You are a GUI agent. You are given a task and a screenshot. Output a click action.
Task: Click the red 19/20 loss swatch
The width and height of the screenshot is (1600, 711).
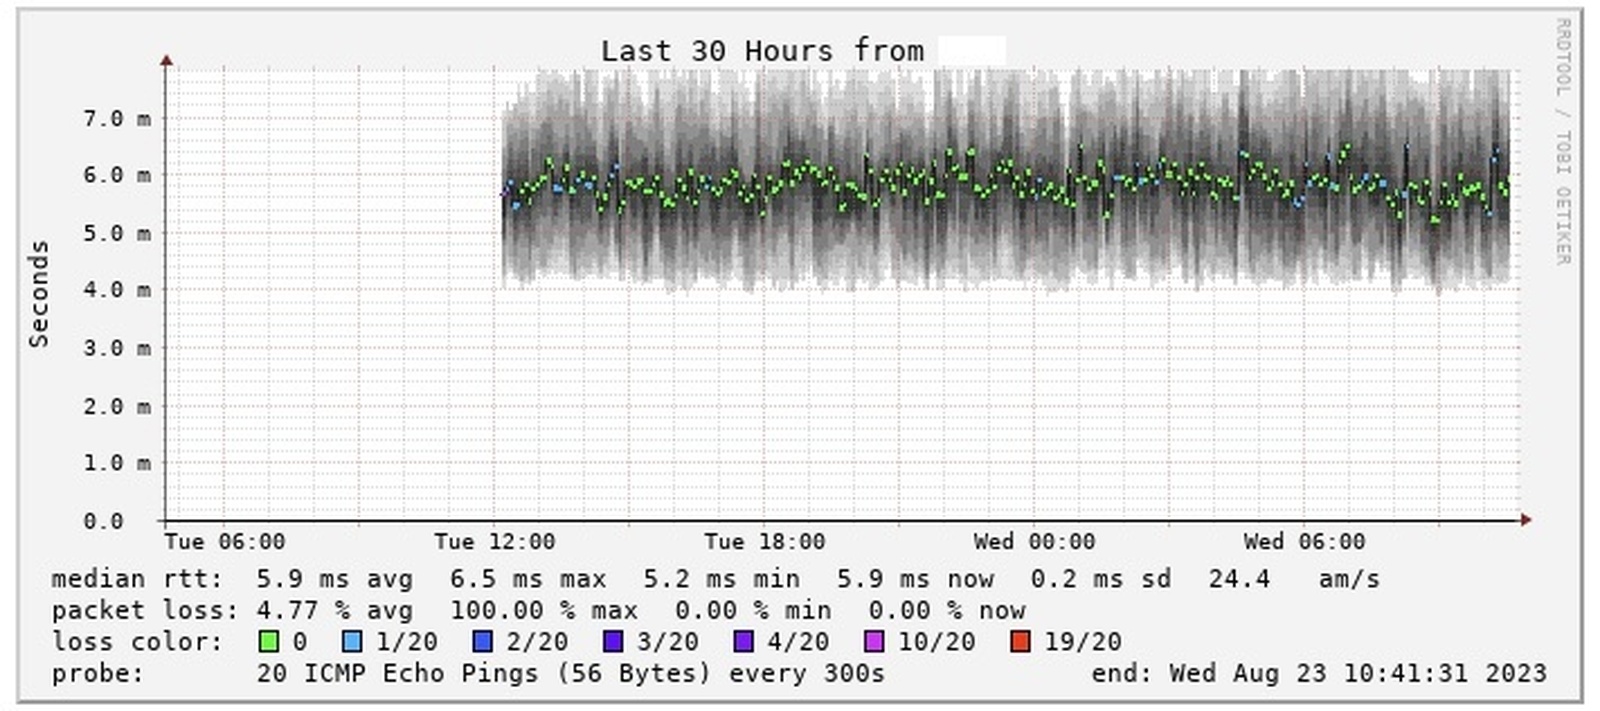1021,641
